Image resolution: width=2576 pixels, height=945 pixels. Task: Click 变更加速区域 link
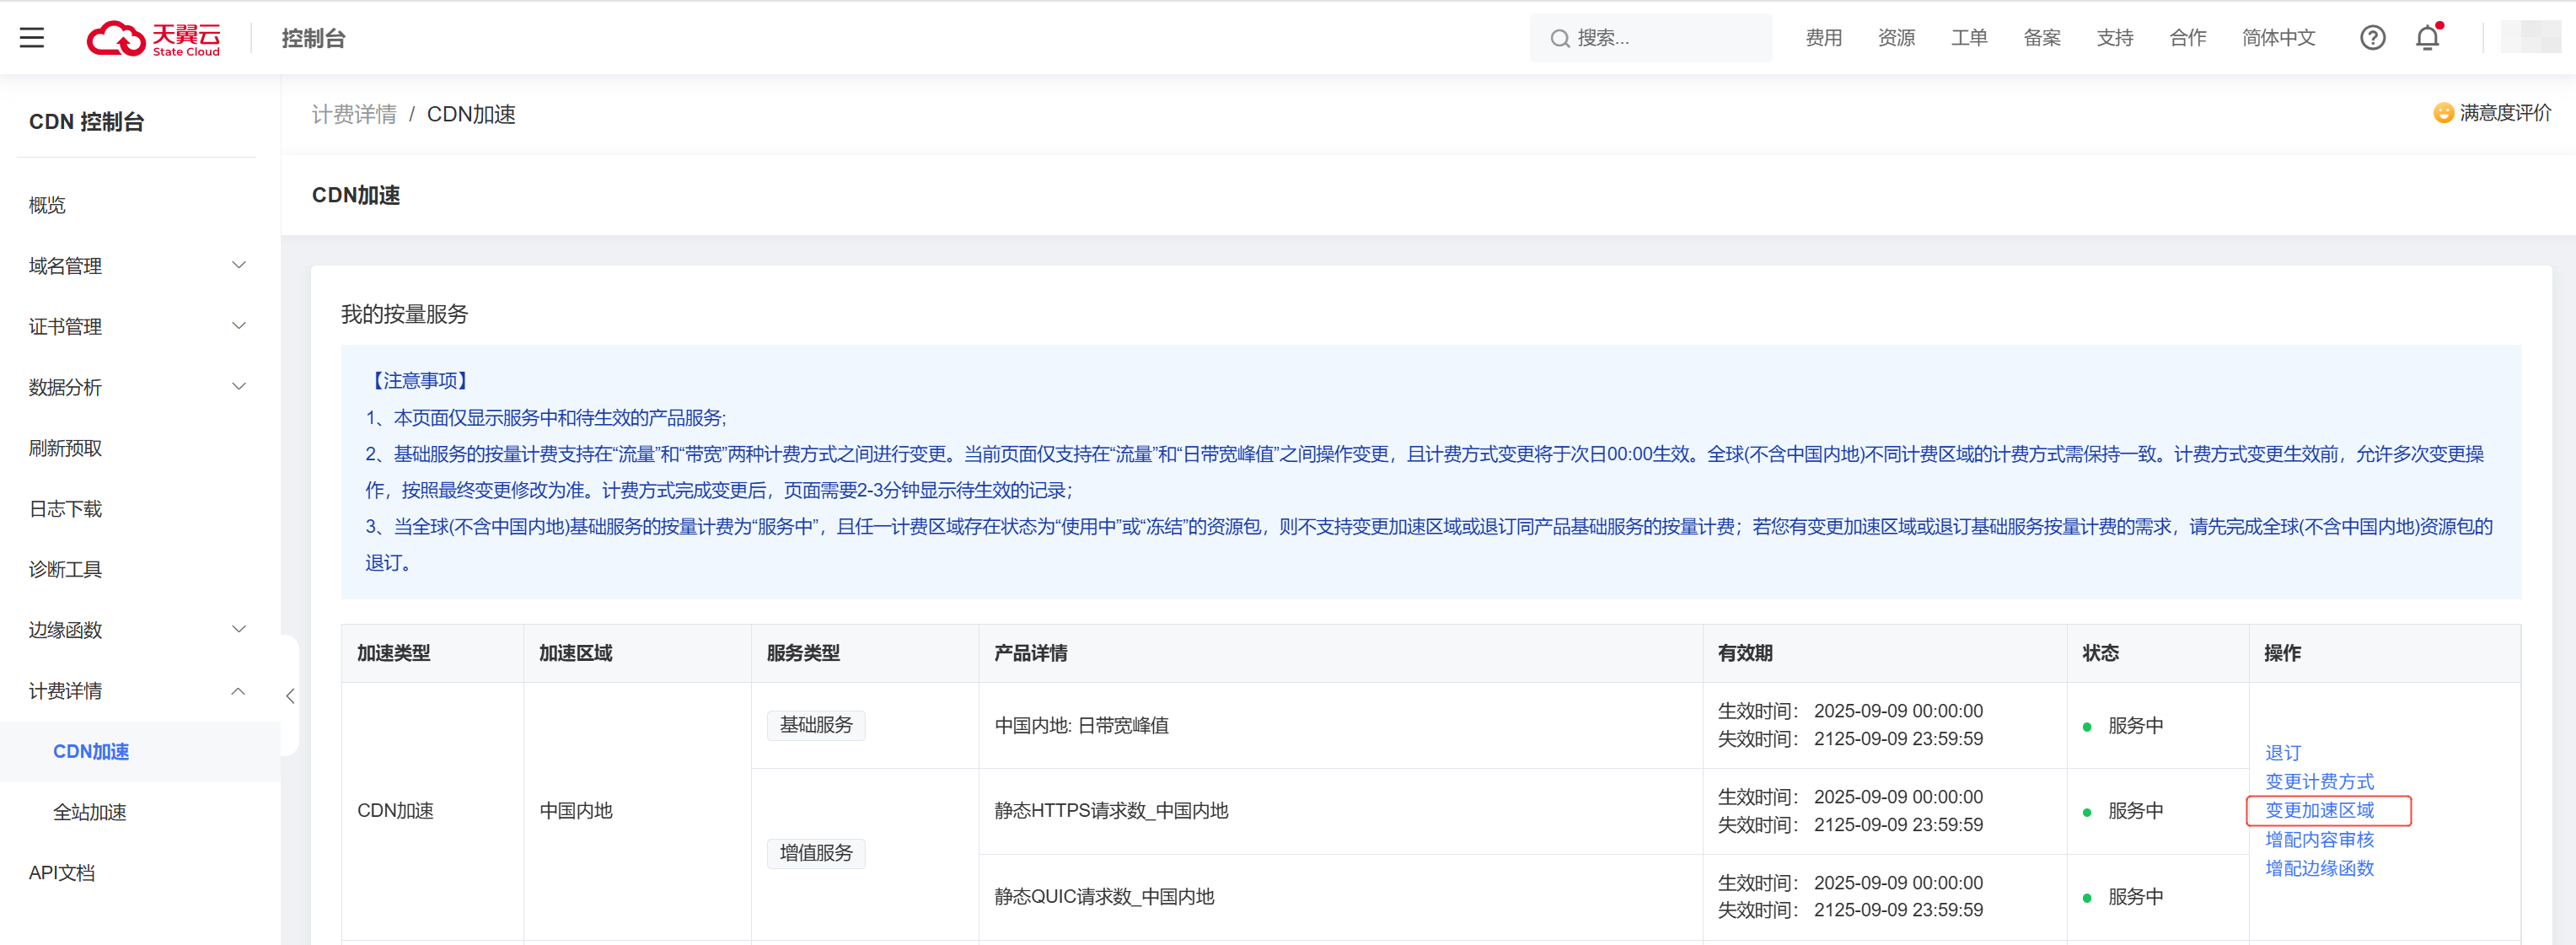2319,810
